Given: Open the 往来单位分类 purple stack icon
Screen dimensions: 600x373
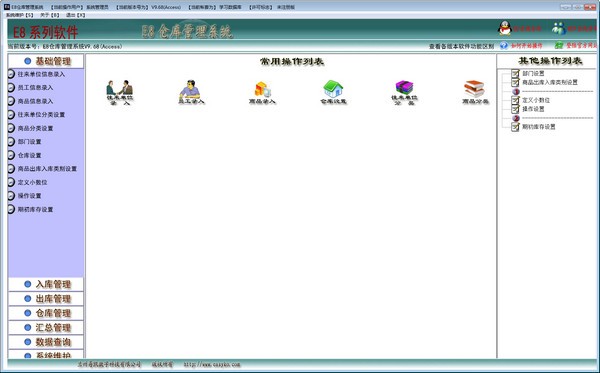Looking at the screenshot, I should (x=404, y=93).
